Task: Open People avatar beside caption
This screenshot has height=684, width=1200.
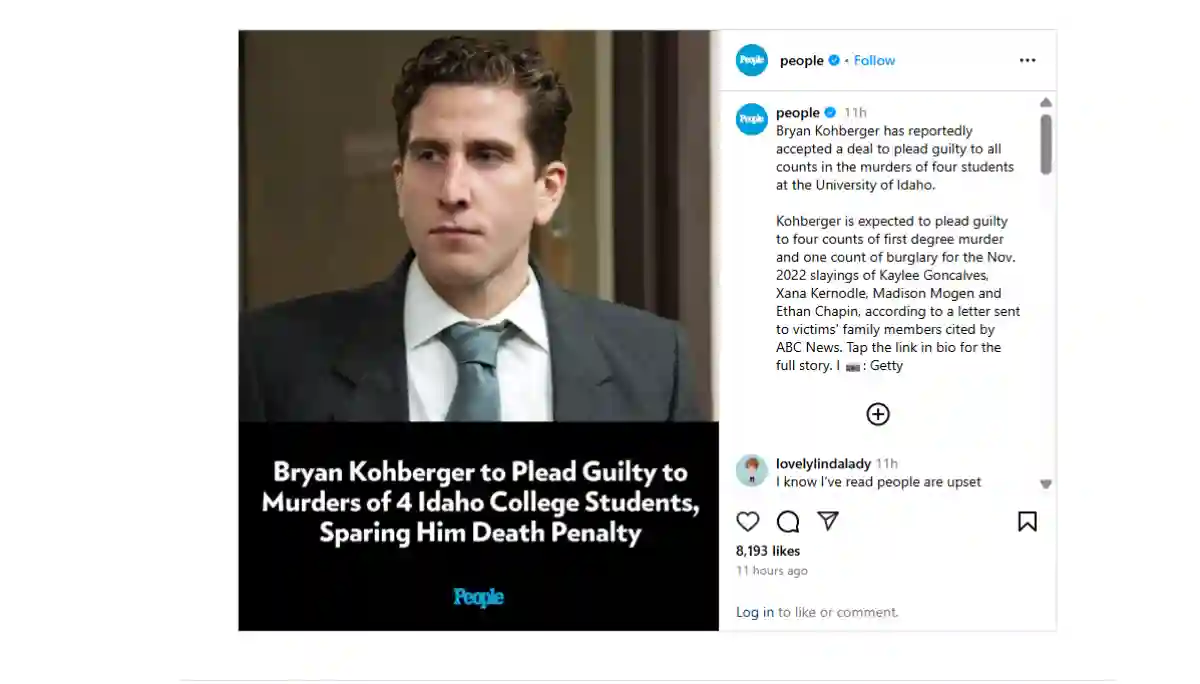Action: click(x=752, y=119)
